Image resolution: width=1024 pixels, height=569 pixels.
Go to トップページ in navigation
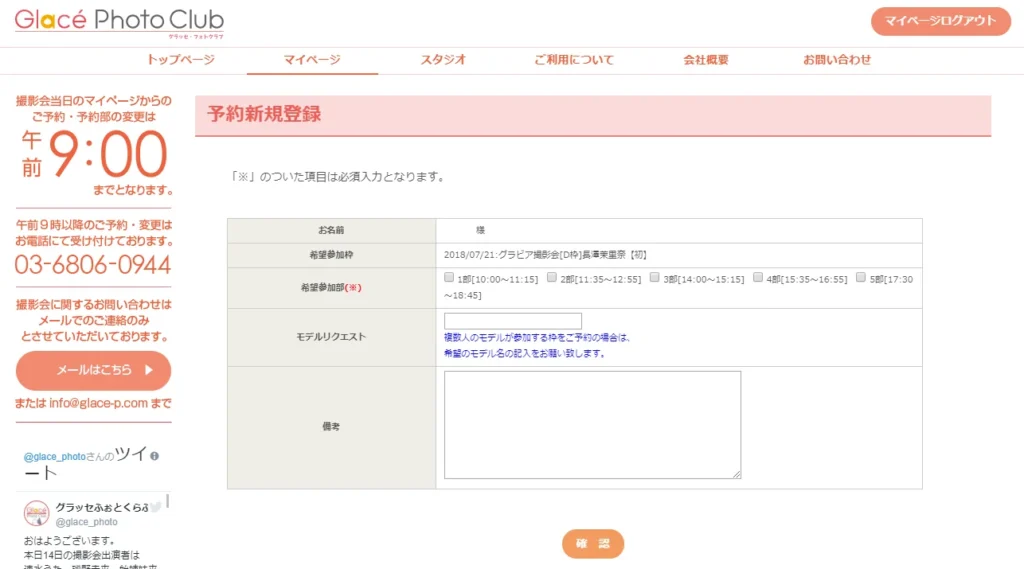(x=181, y=60)
